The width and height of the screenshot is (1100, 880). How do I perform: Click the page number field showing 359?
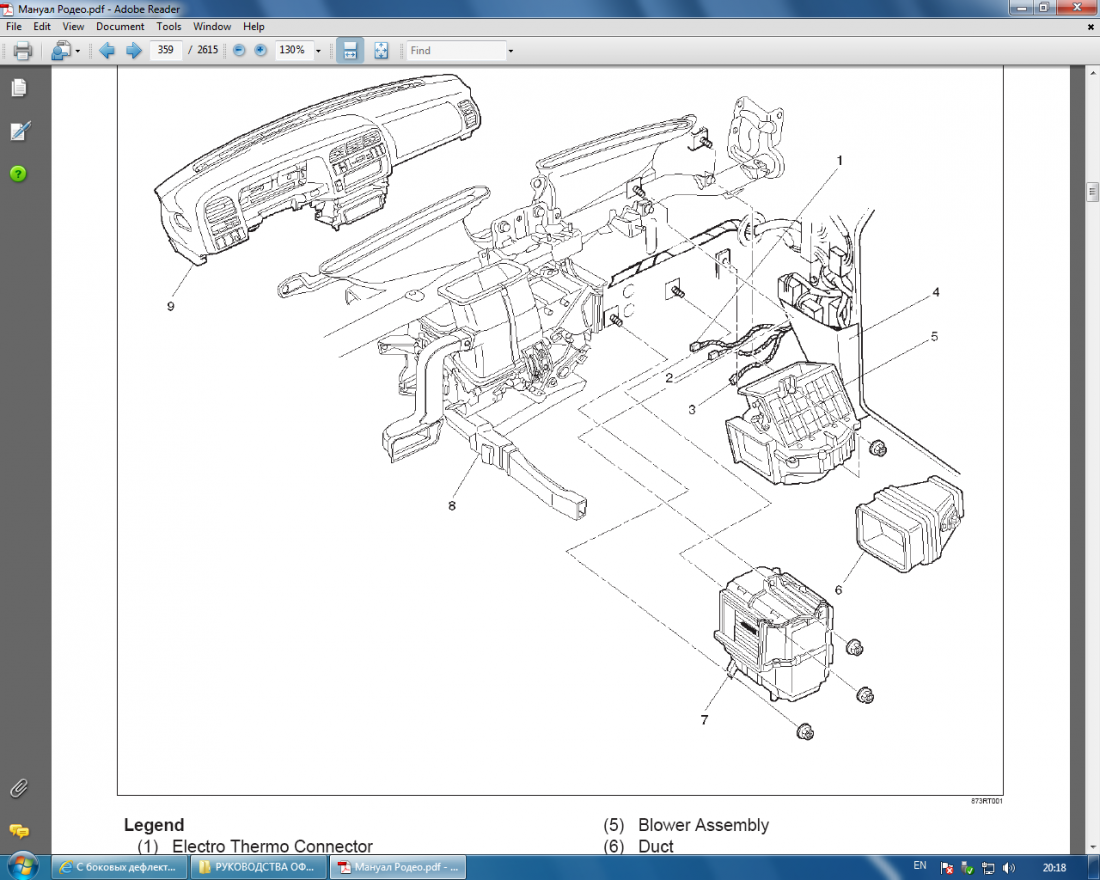click(x=165, y=51)
